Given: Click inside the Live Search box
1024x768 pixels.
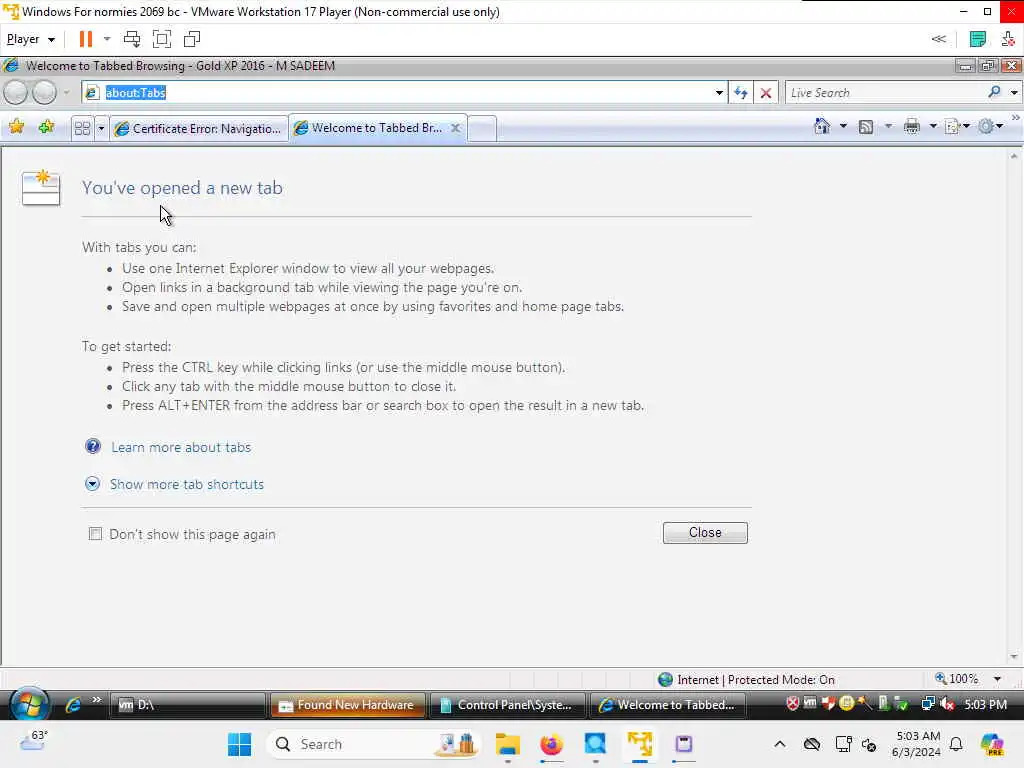Looking at the screenshot, I should [x=885, y=93].
